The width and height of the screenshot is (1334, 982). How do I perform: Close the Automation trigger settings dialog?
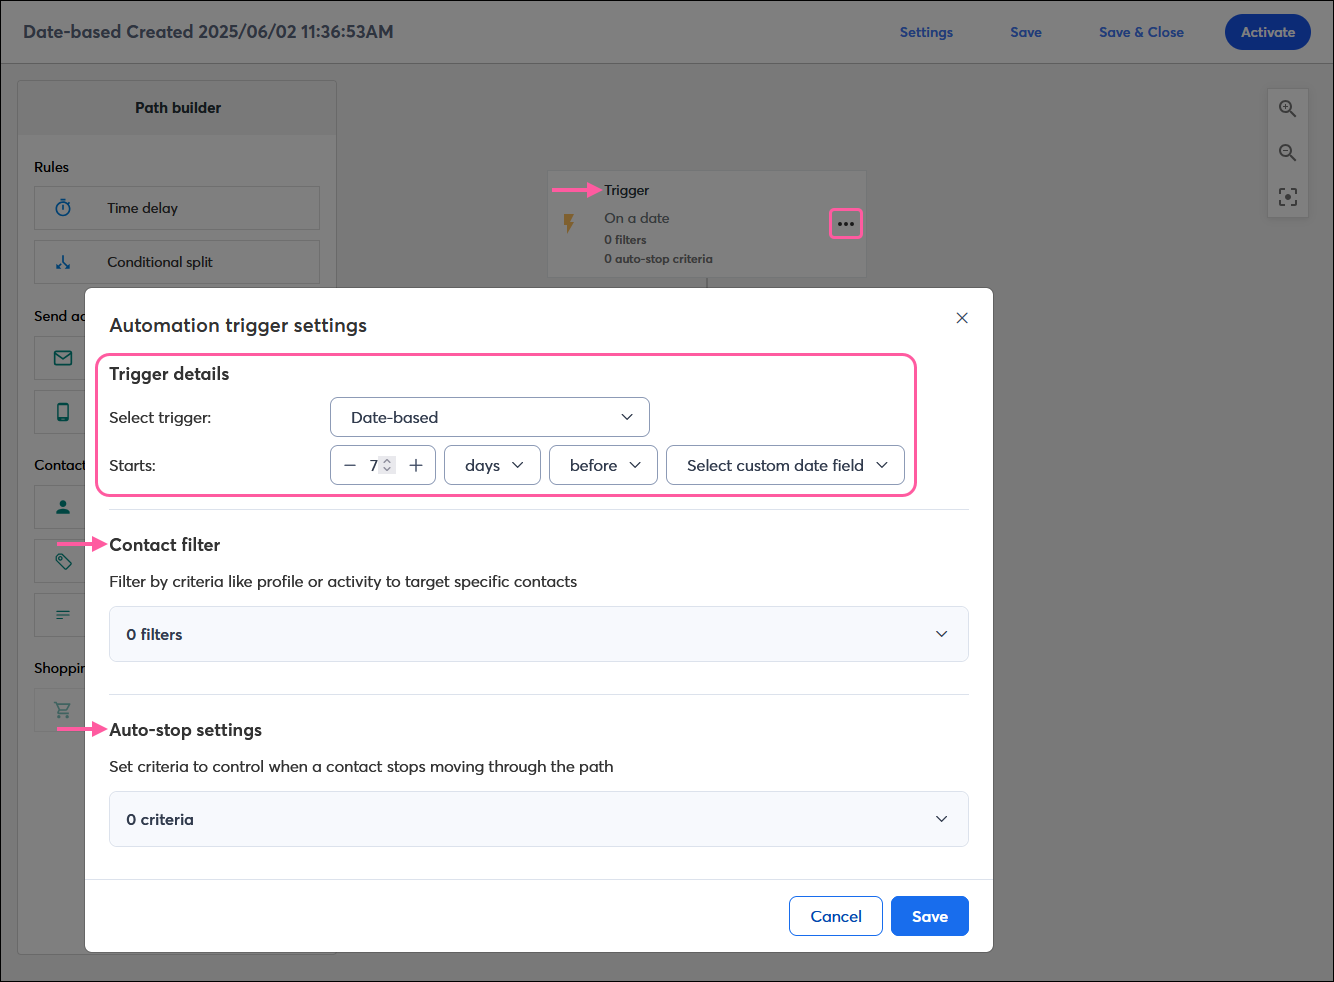tap(962, 318)
